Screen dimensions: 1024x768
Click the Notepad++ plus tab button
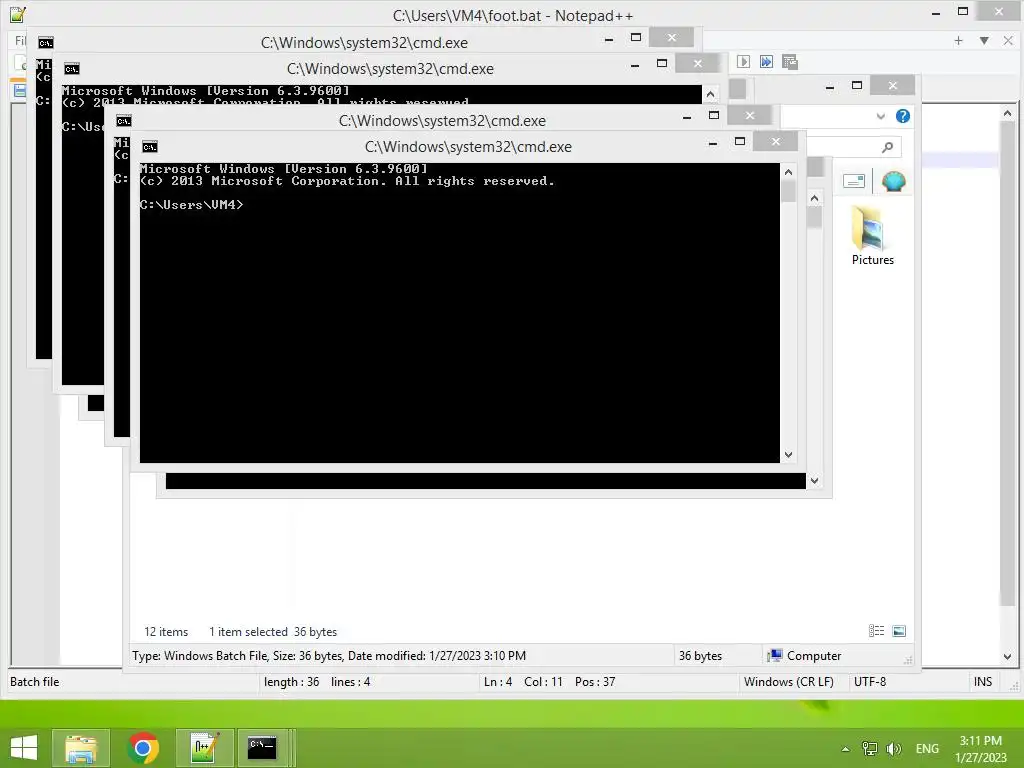958,40
